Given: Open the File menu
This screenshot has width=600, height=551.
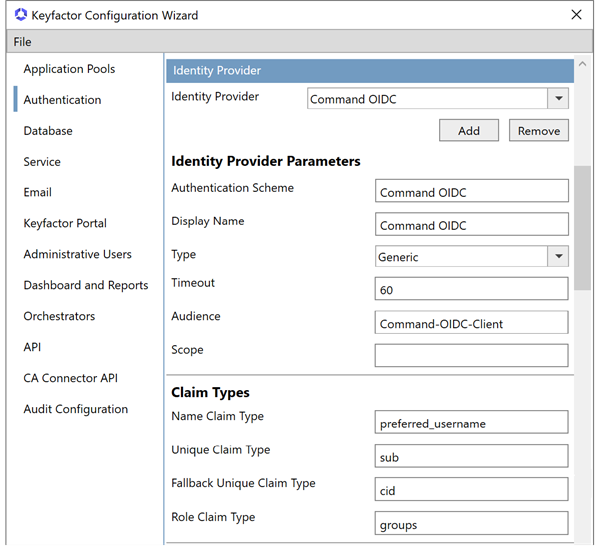Looking at the screenshot, I should pos(22,42).
